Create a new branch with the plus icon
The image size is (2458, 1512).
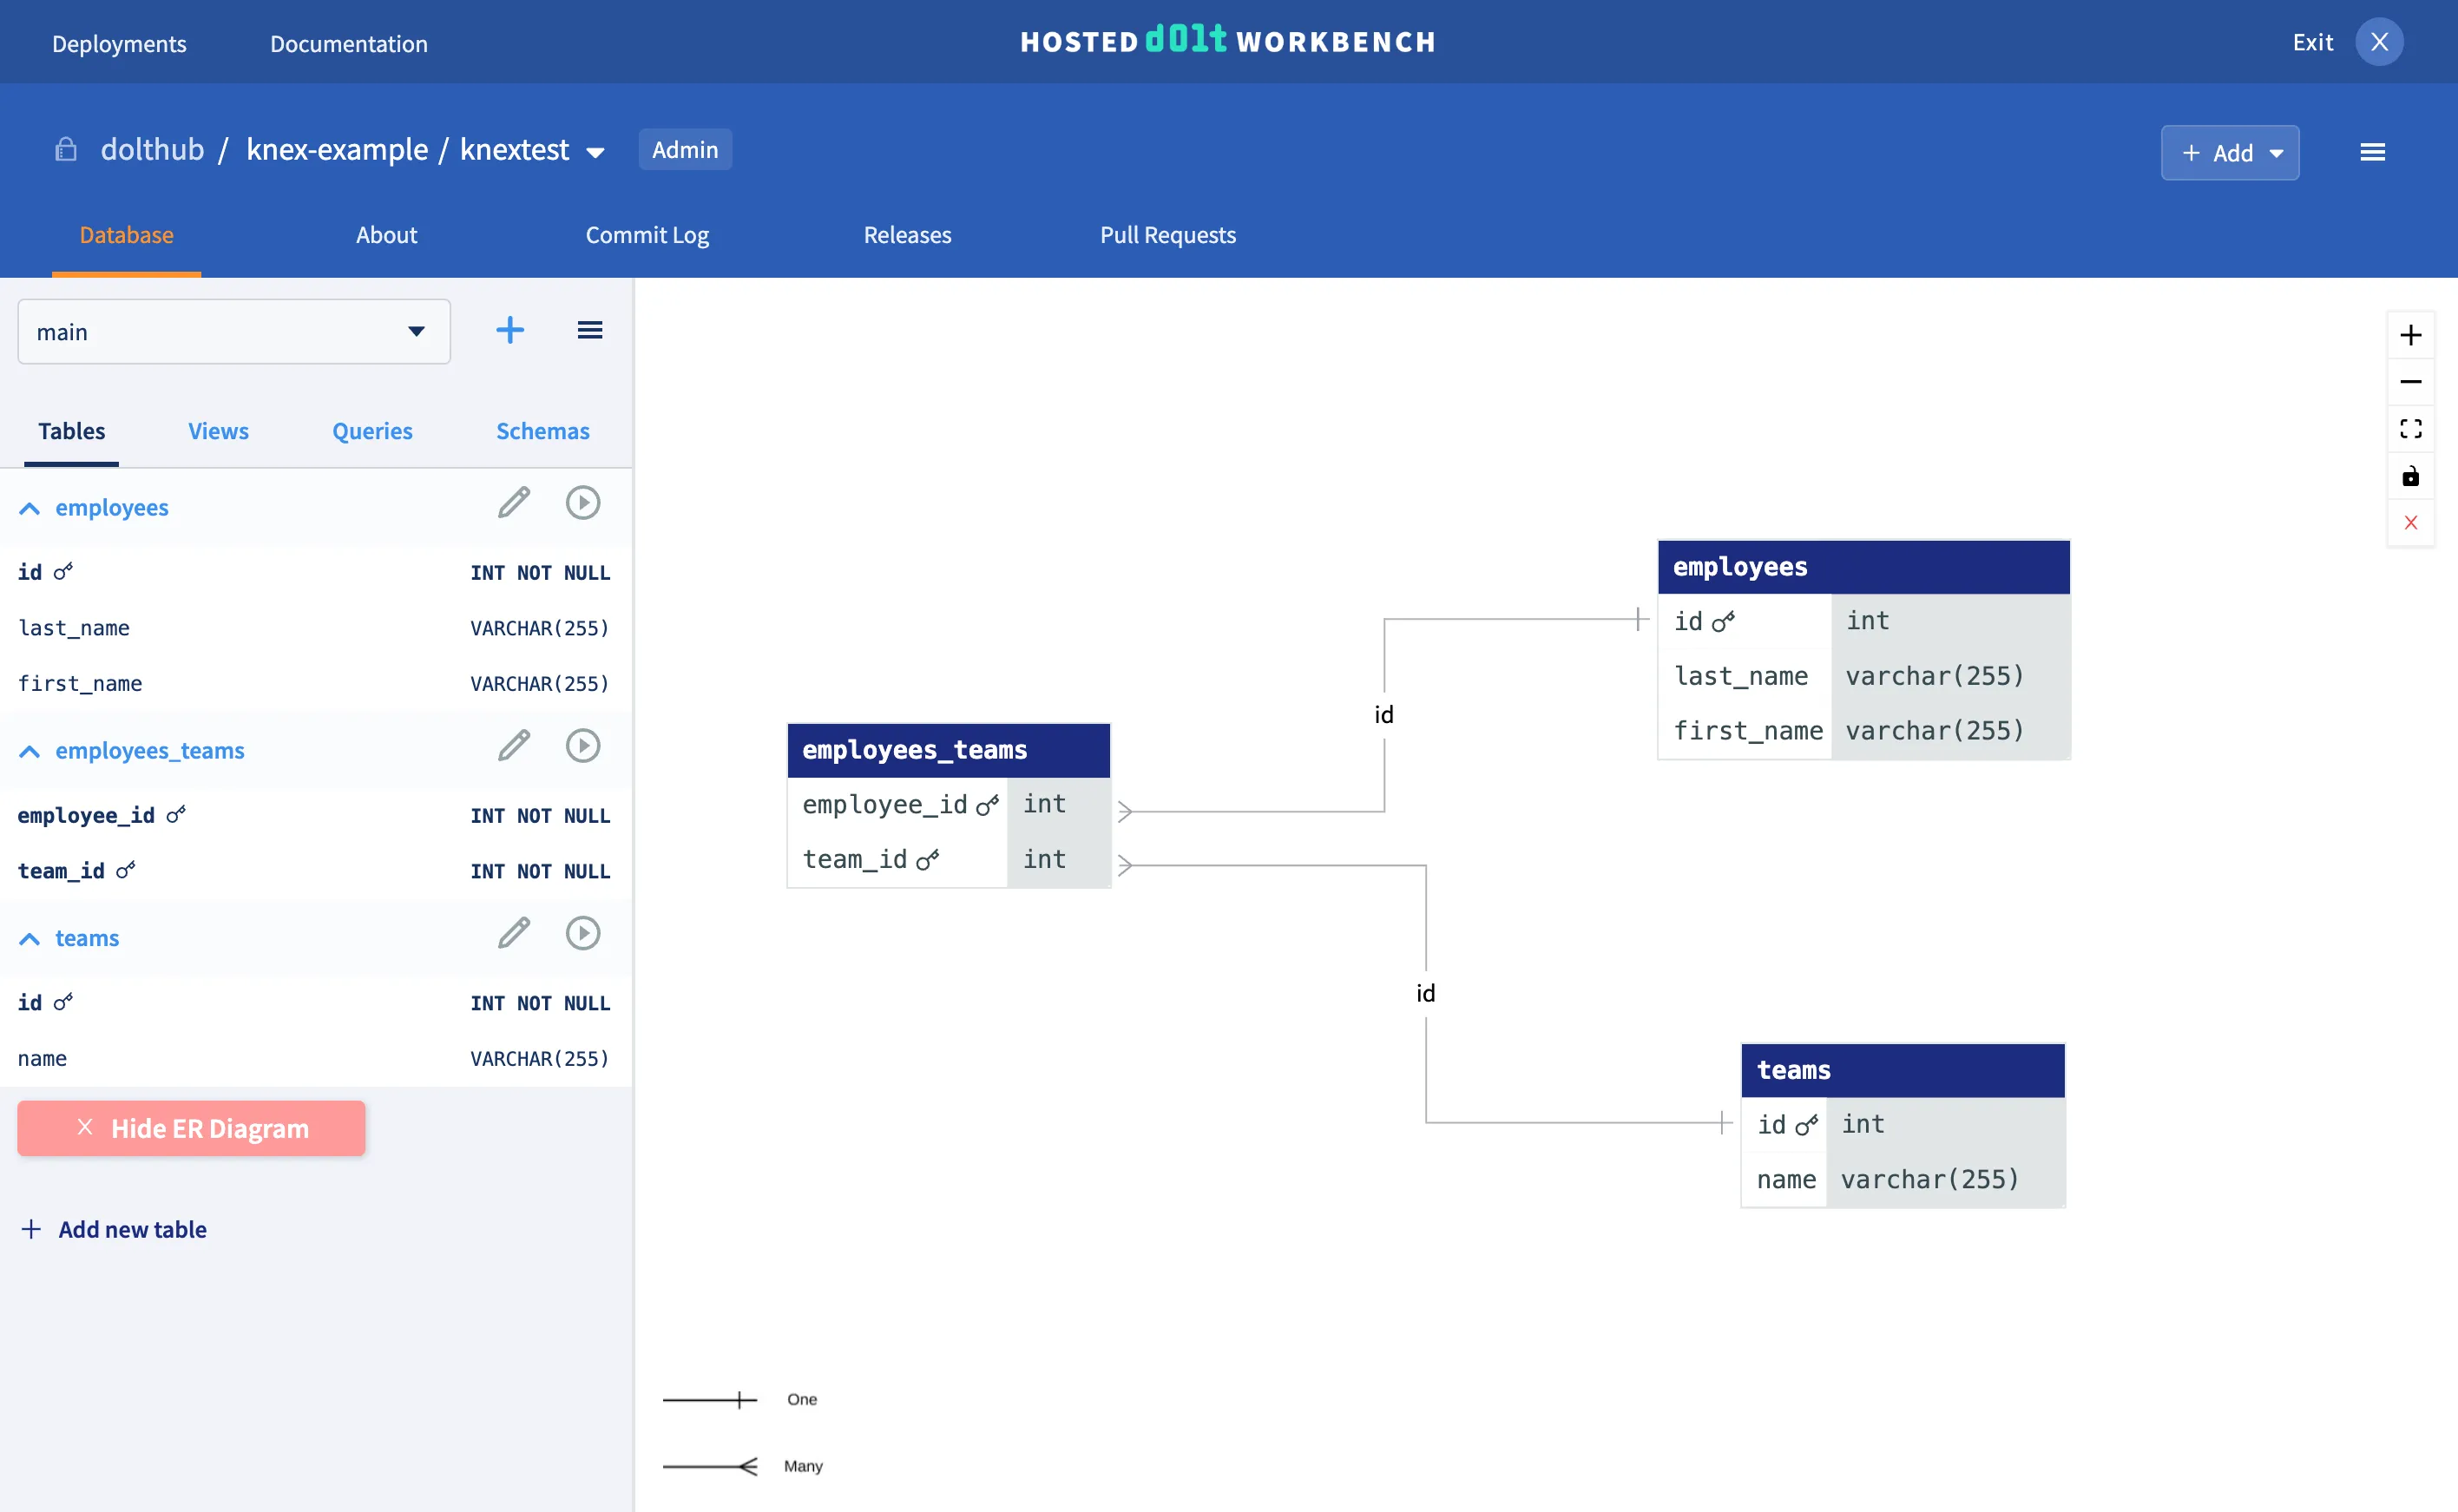pos(510,330)
